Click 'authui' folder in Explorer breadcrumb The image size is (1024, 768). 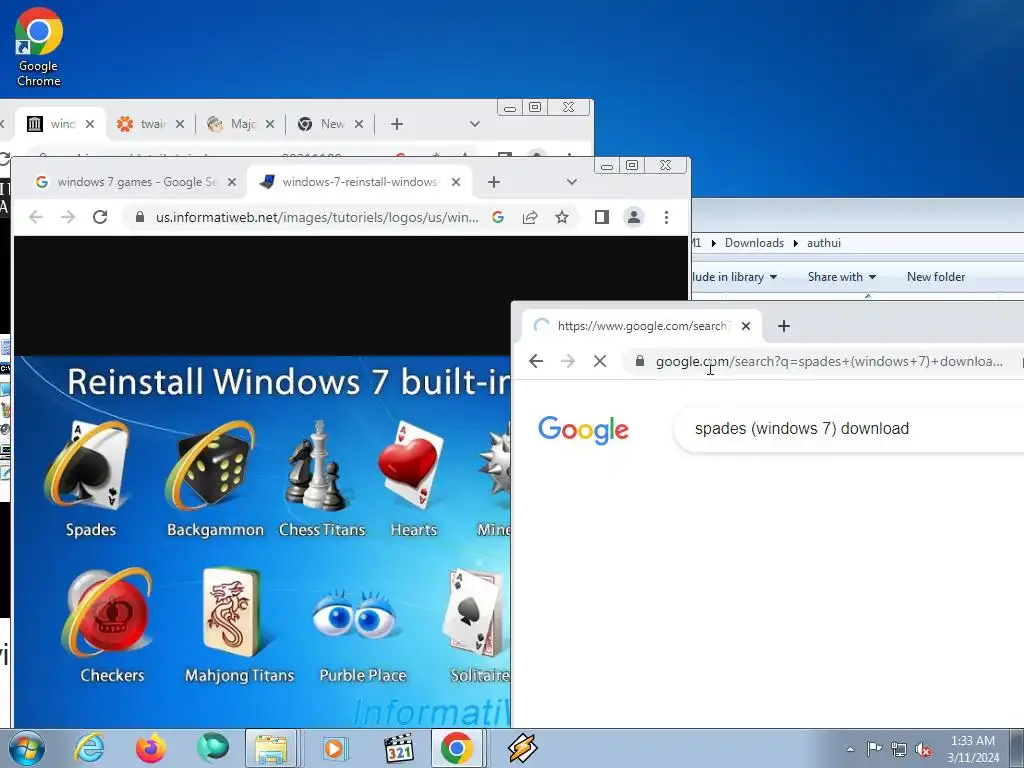tap(824, 243)
